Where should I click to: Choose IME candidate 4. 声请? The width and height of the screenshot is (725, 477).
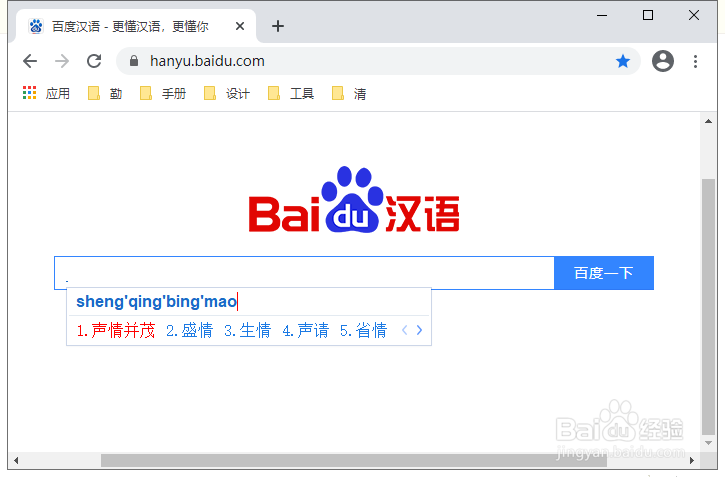pyautogui.click(x=305, y=330)
